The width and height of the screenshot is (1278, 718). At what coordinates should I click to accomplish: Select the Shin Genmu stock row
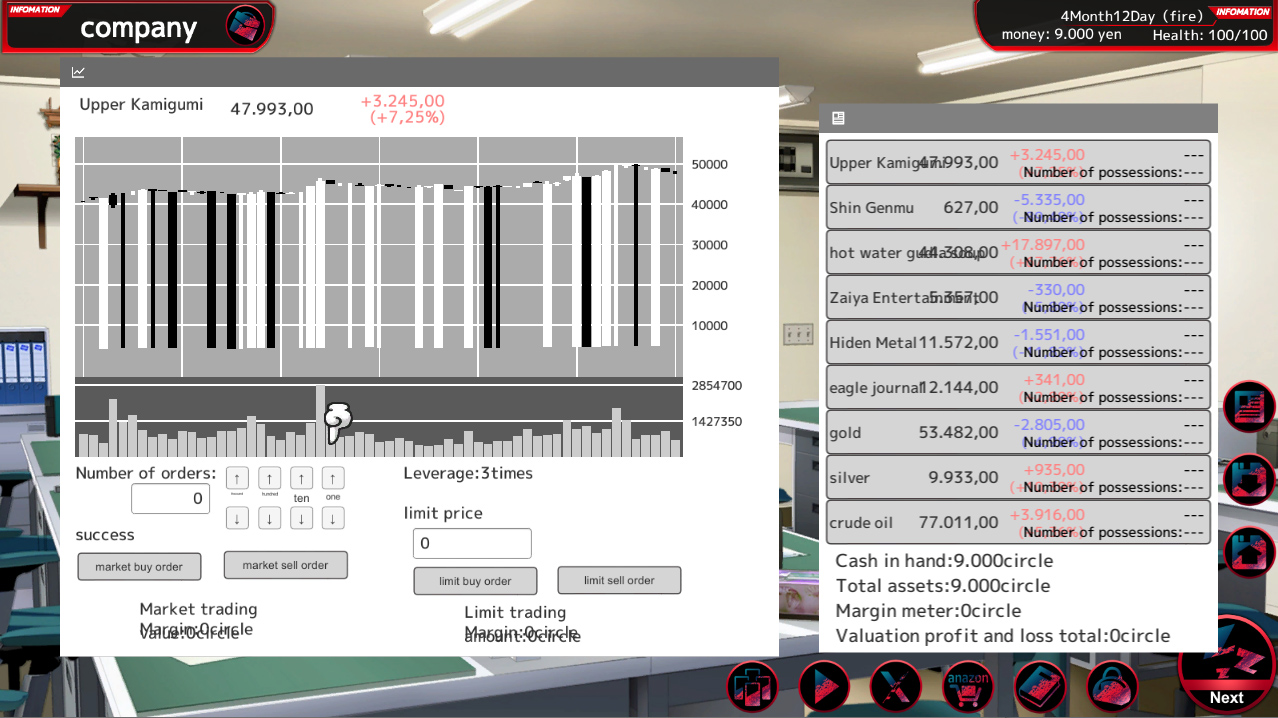tap(1018, 207)
